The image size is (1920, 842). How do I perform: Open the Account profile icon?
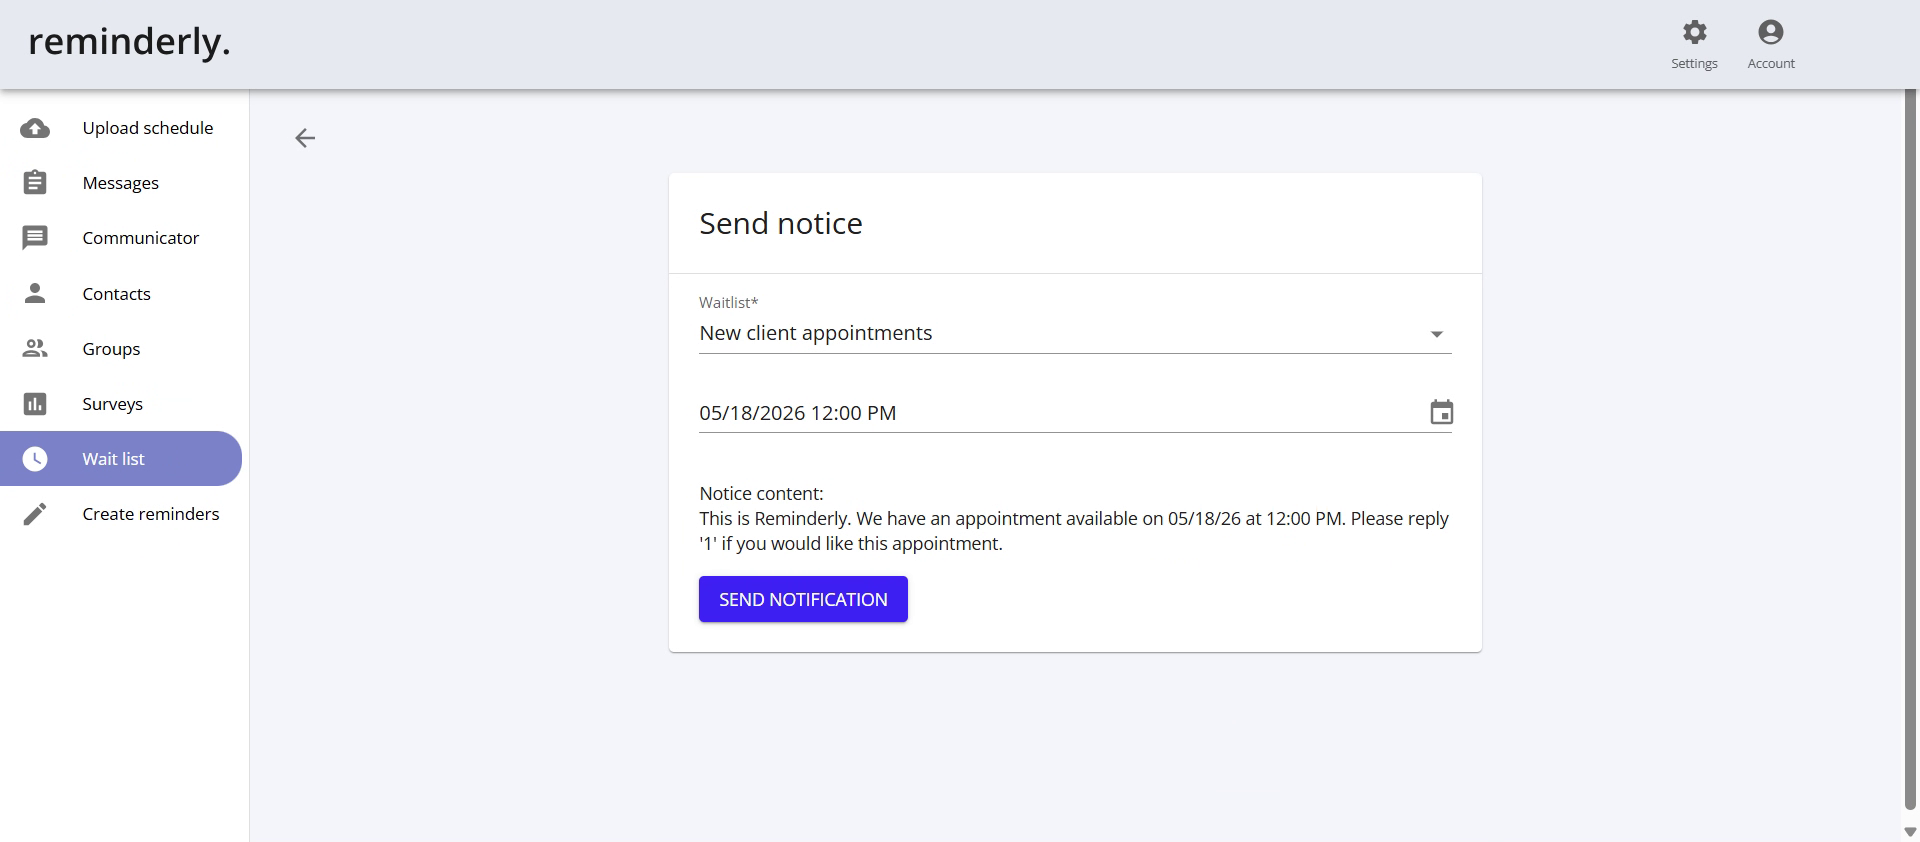point(1771,32)
